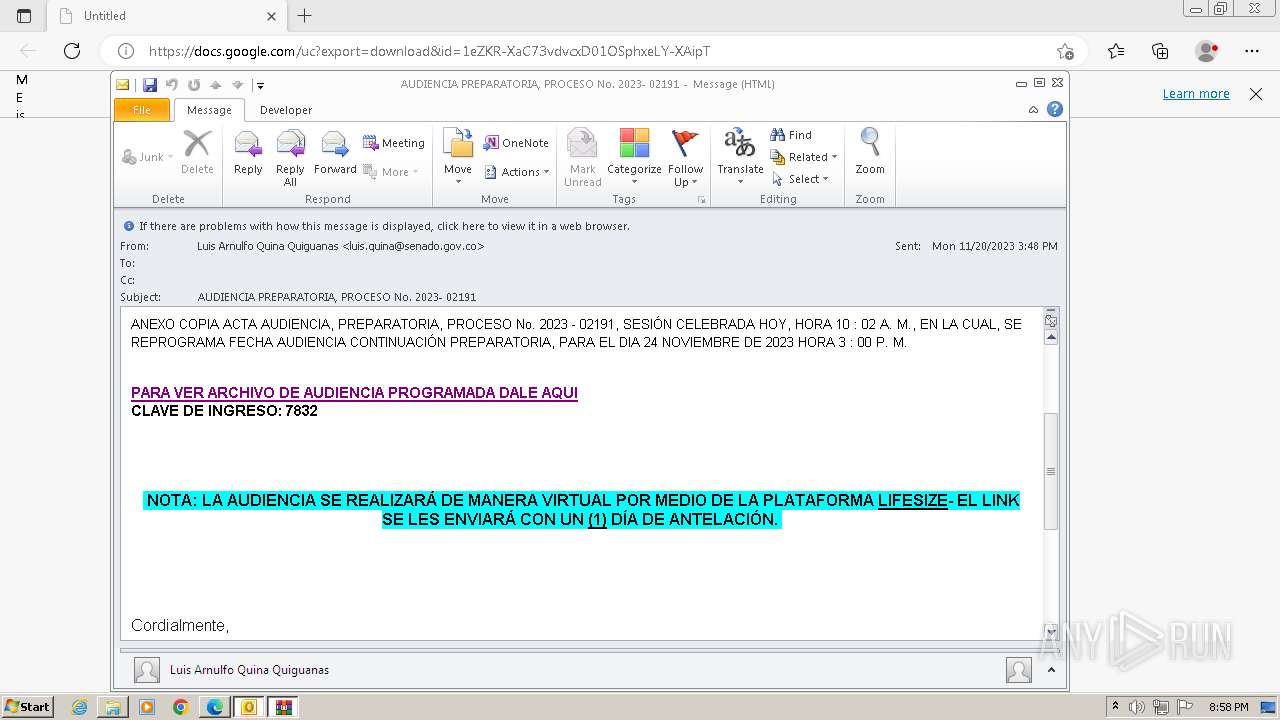Click the info bar to view in browser
The height and width of the screenshot is (720, 1280).
point(384,226)
